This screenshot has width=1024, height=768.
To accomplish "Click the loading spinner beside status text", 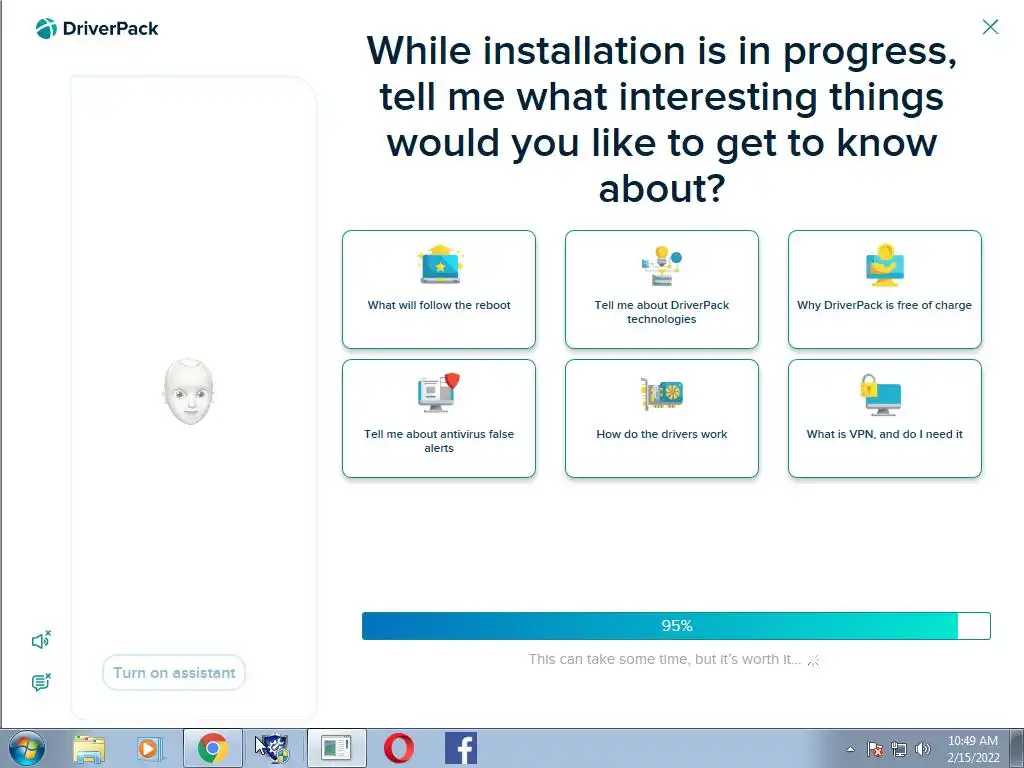I will [x=813, y=660].
